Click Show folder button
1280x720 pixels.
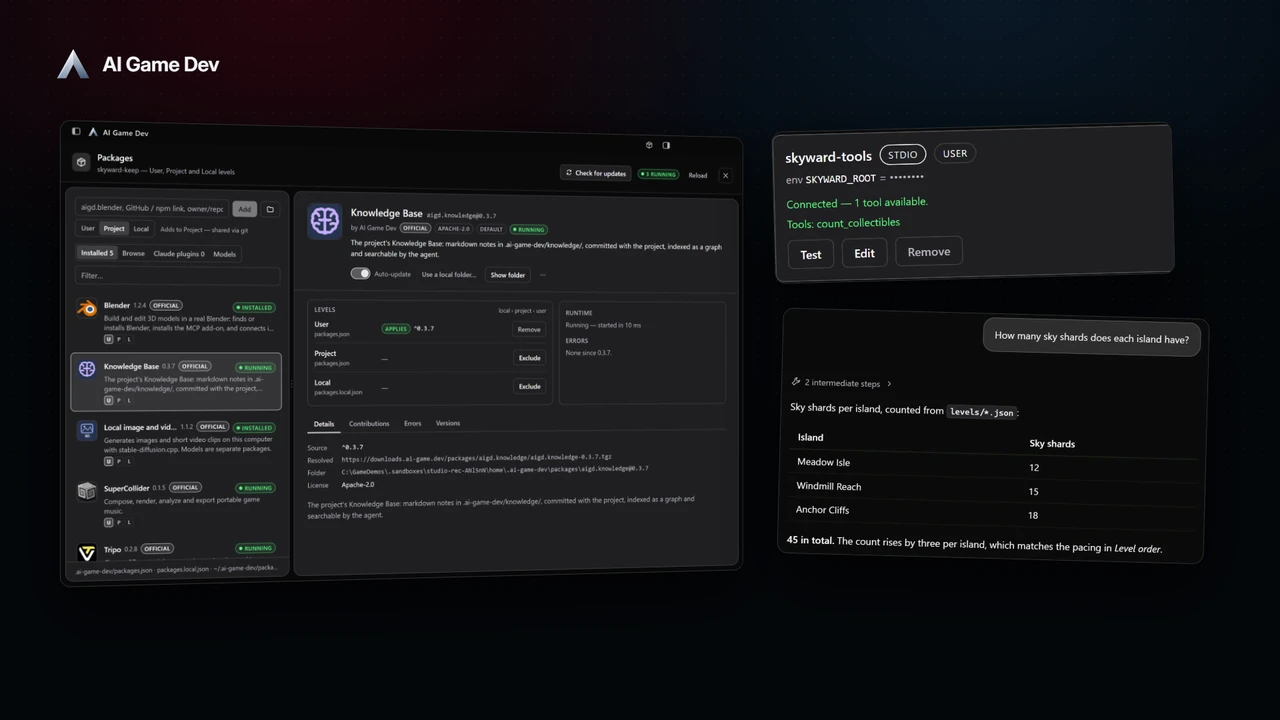(x=507, y=275)
